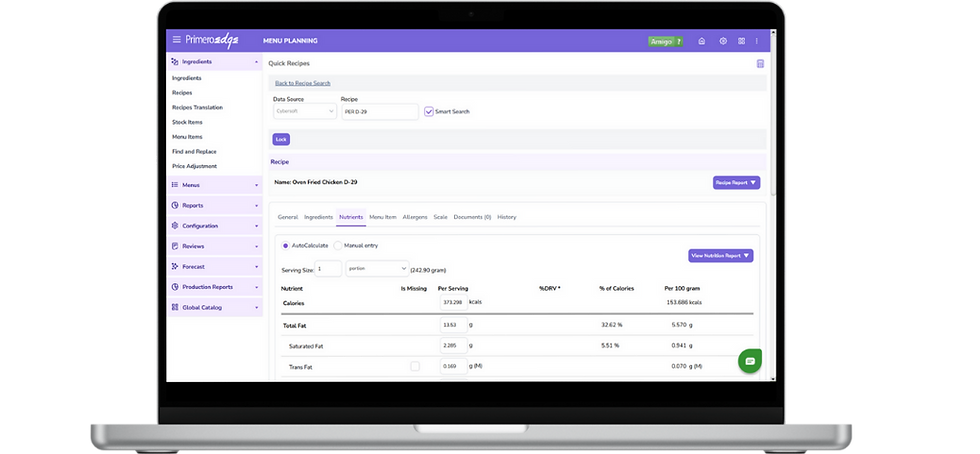Image resolution: width=980 pixels, height=454 pixels.
Task: Open the hamburger navigation menu
Action: 177,40
